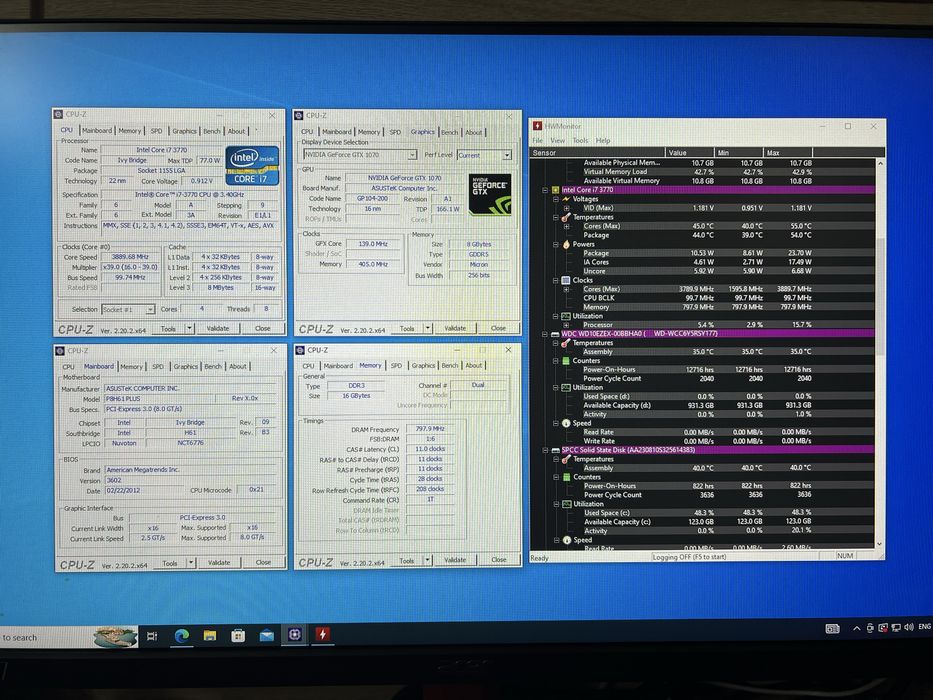
Task: Show hidden system tray icons
Action: (856, 629)
